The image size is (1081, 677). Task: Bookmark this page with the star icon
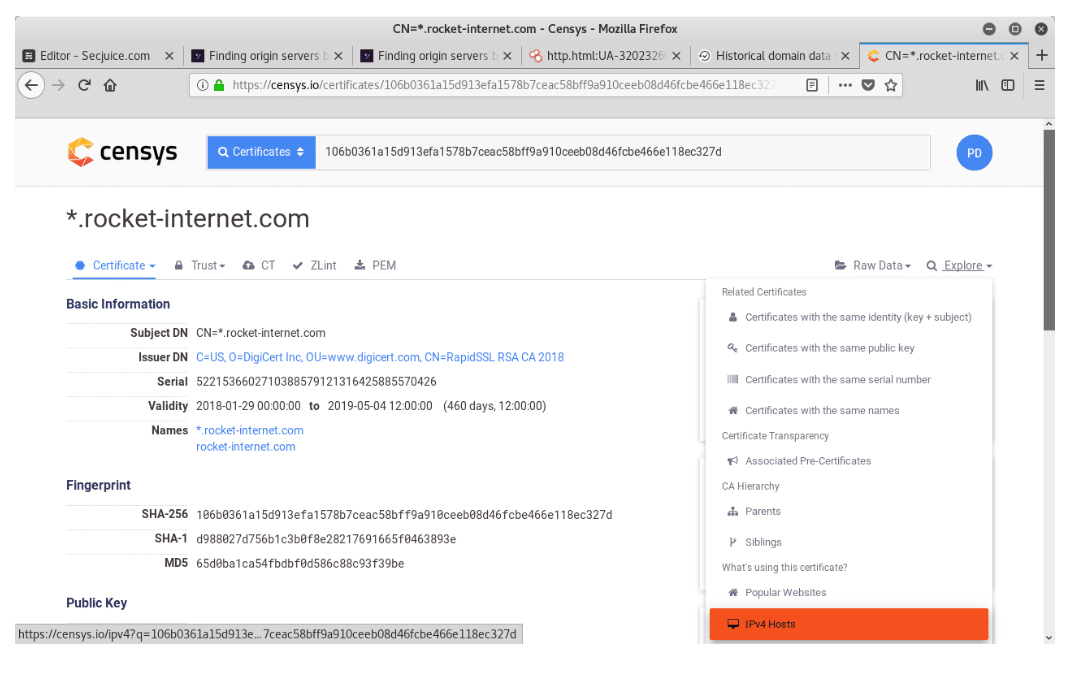point(891,85)
